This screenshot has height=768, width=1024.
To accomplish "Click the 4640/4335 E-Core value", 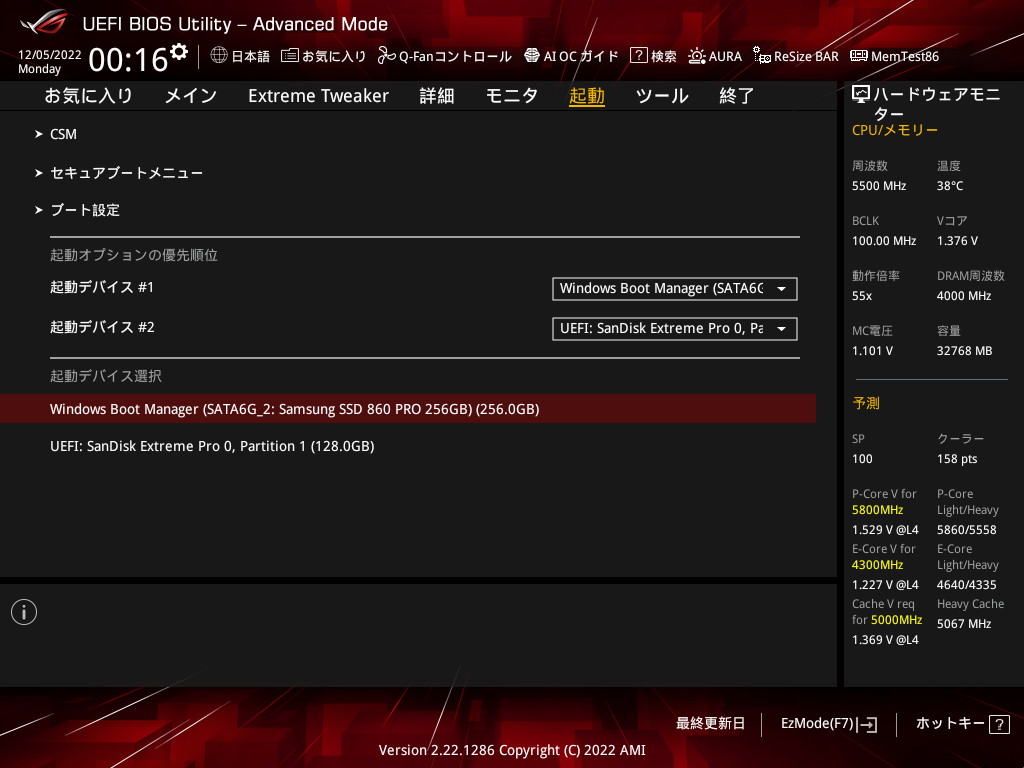I will [x=967, y=584].
